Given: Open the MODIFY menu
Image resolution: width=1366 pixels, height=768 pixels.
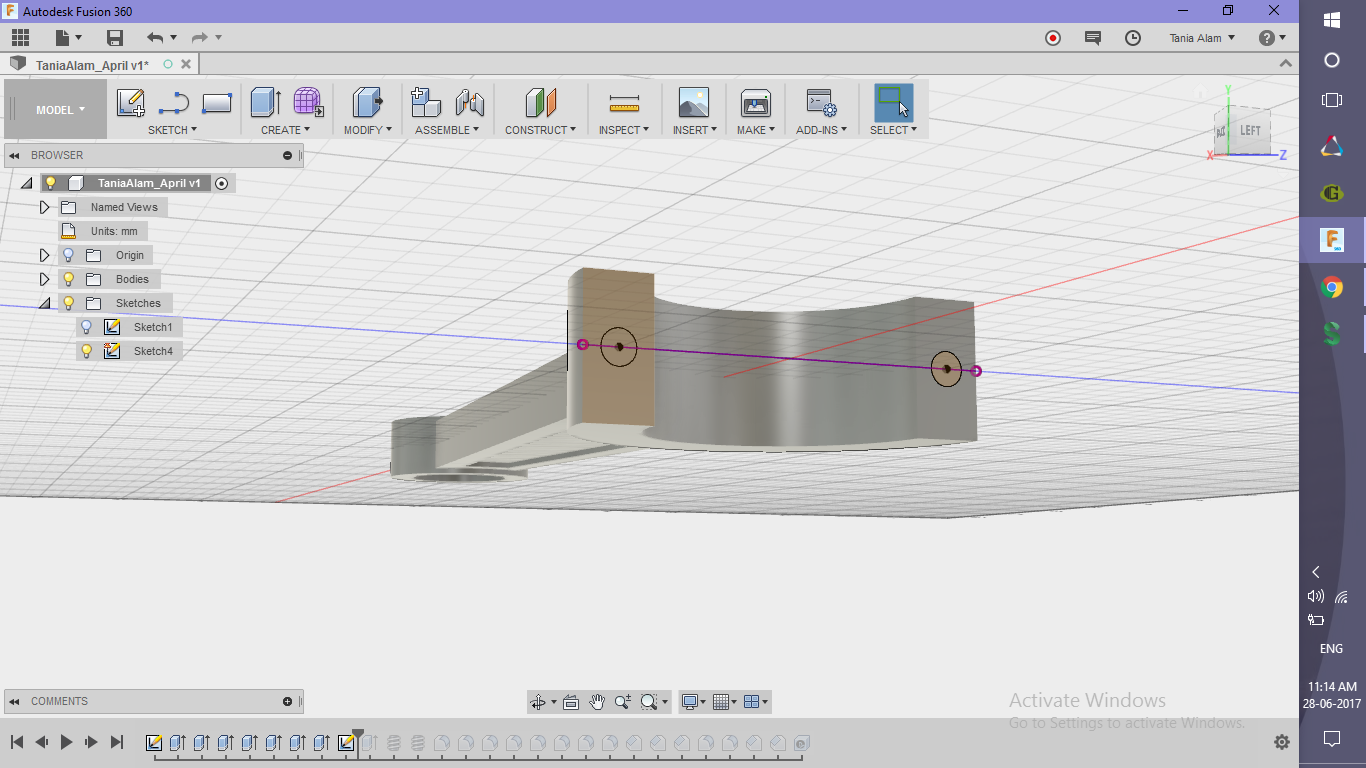Looking at the screenshot, I should pos(367,130).
